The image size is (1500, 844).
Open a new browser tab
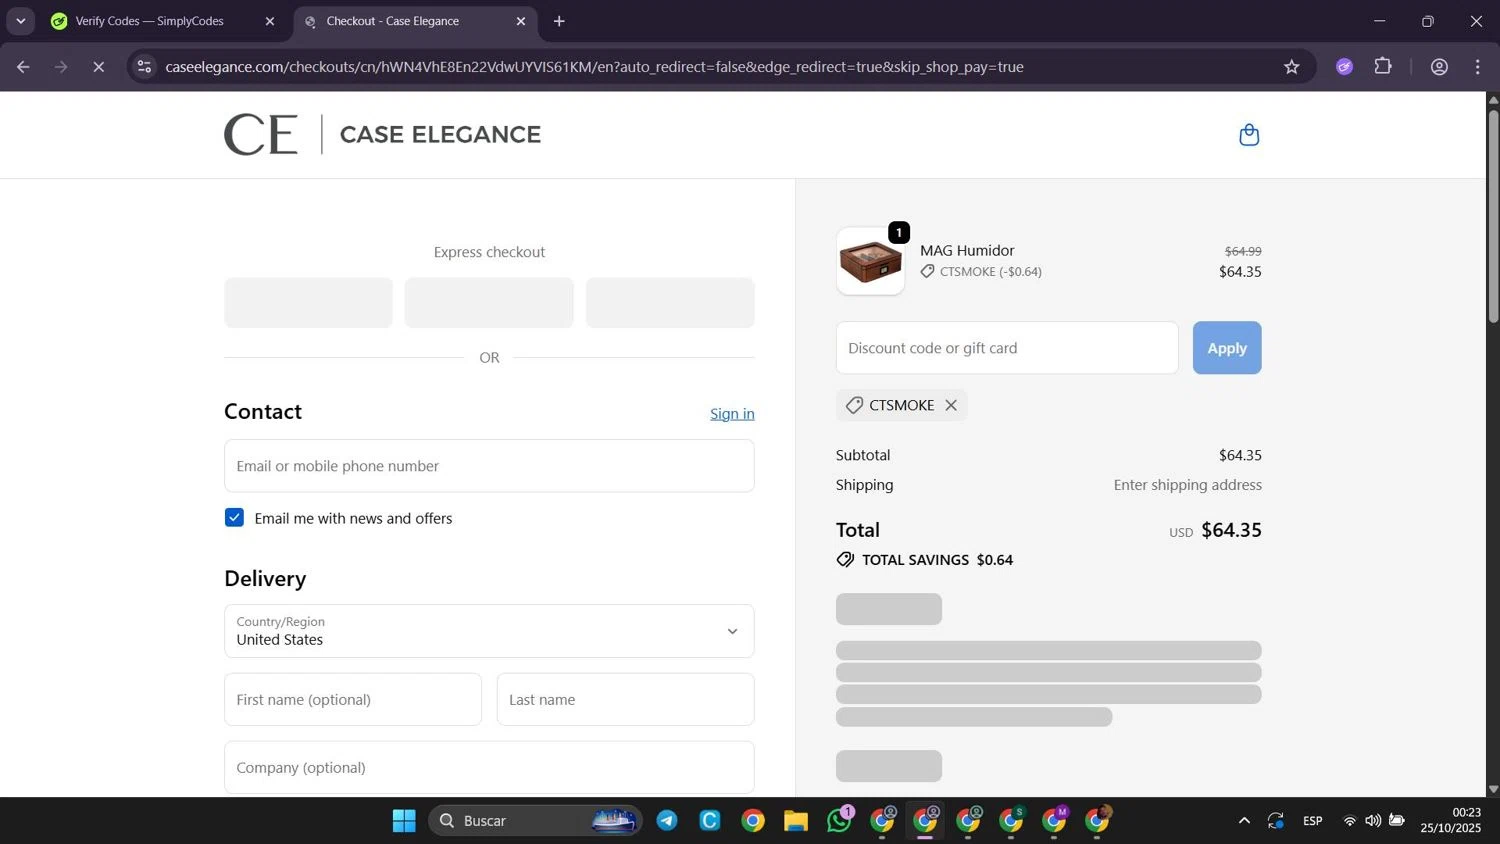(x=559, y=21)
